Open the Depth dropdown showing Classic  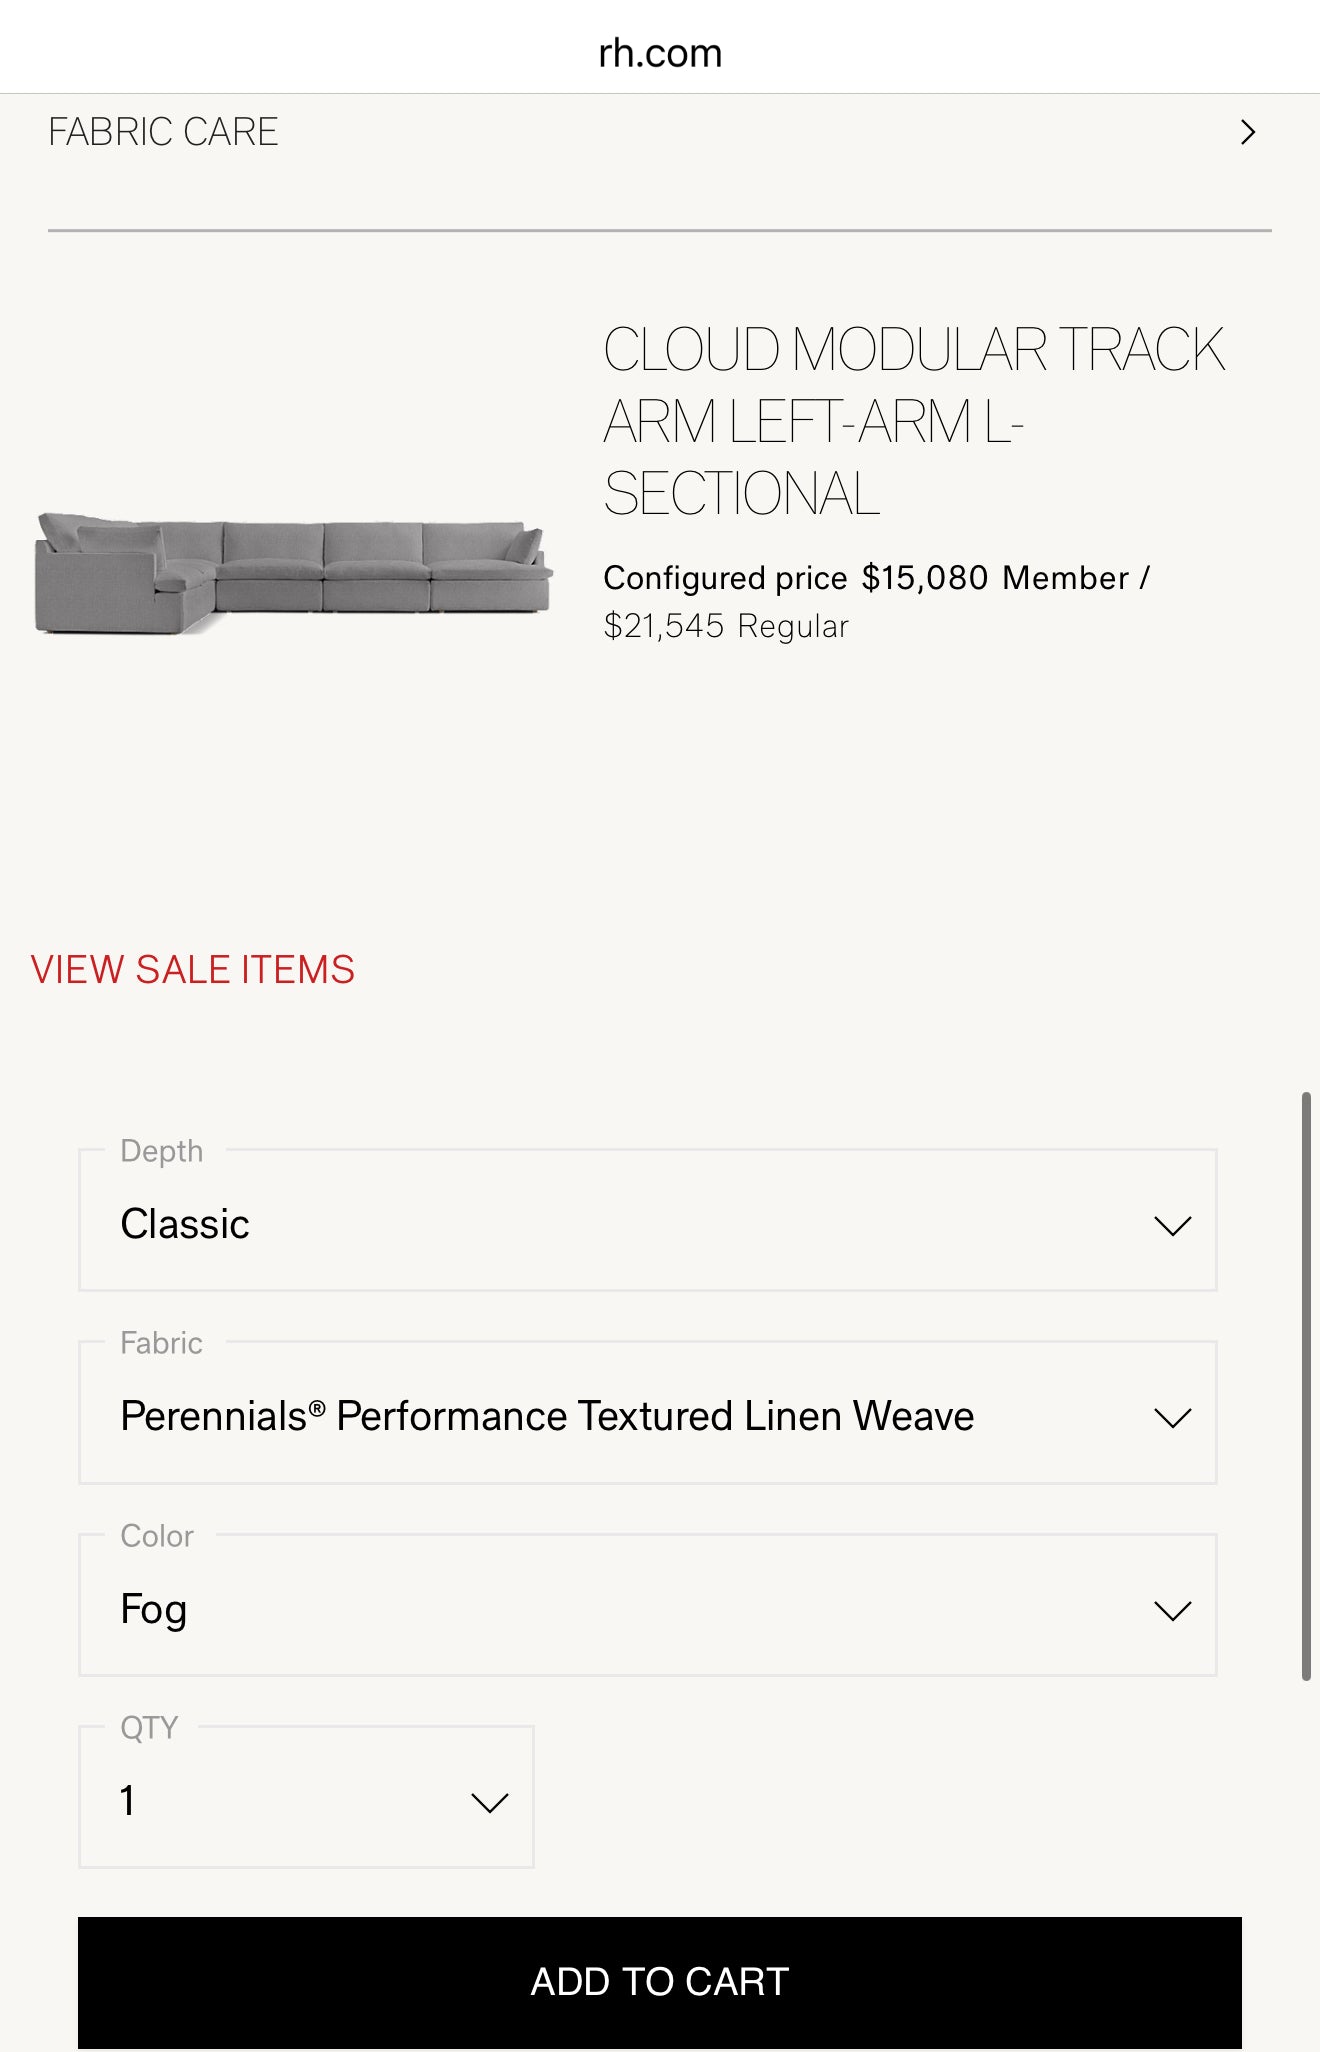point(646,1224)
